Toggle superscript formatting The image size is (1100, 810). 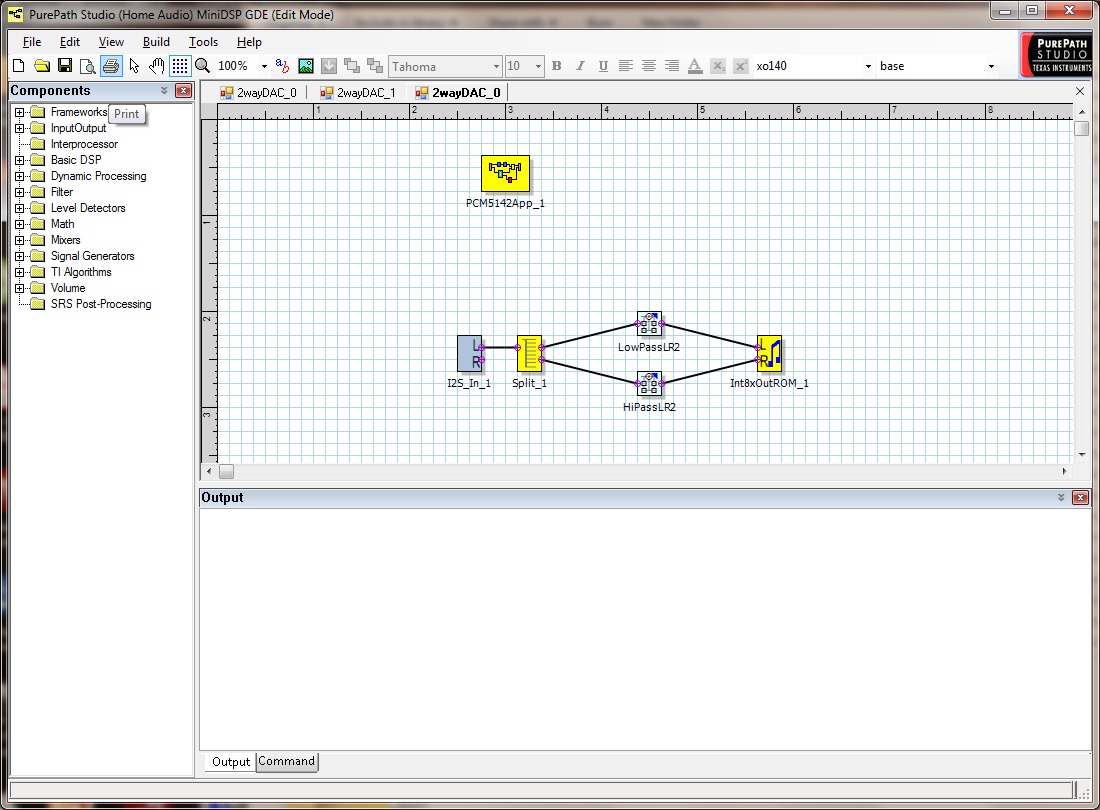point(741,66)
